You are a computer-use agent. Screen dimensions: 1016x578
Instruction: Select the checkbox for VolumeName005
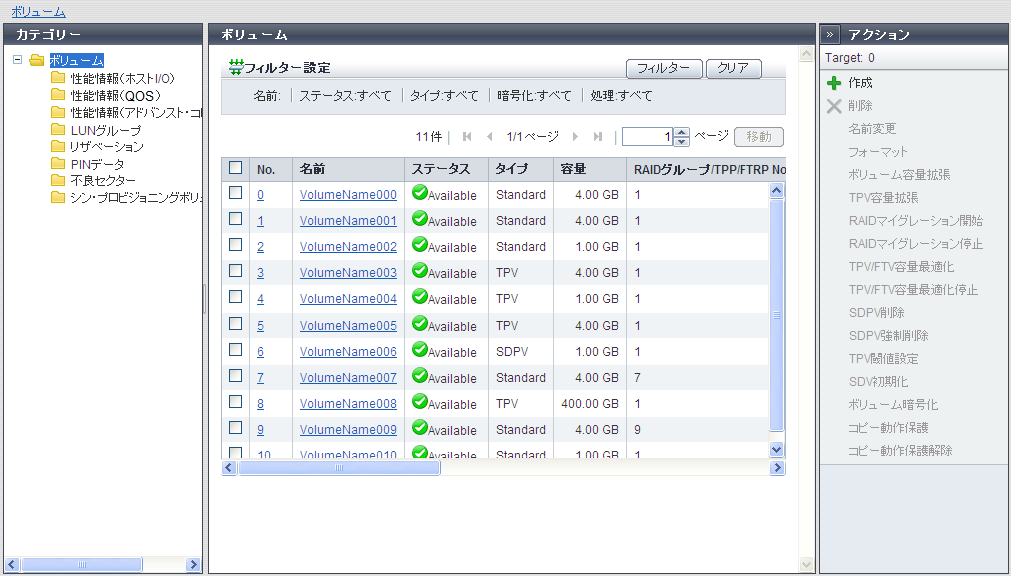click(x=236, y=324)
